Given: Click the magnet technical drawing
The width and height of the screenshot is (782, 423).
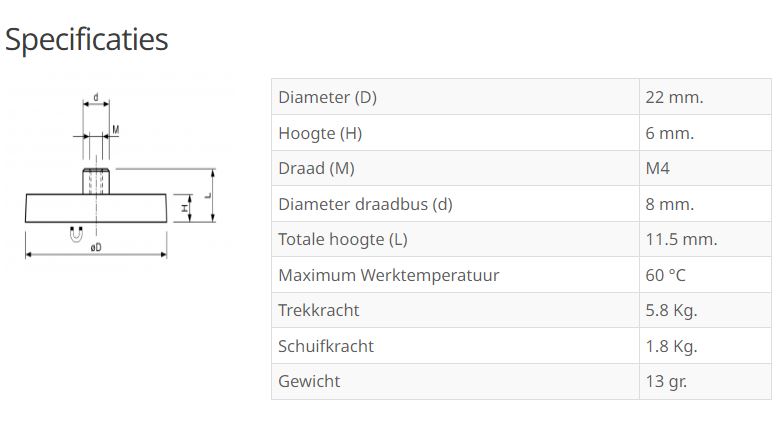Looking at the screenshot, I should click(120, 180).
